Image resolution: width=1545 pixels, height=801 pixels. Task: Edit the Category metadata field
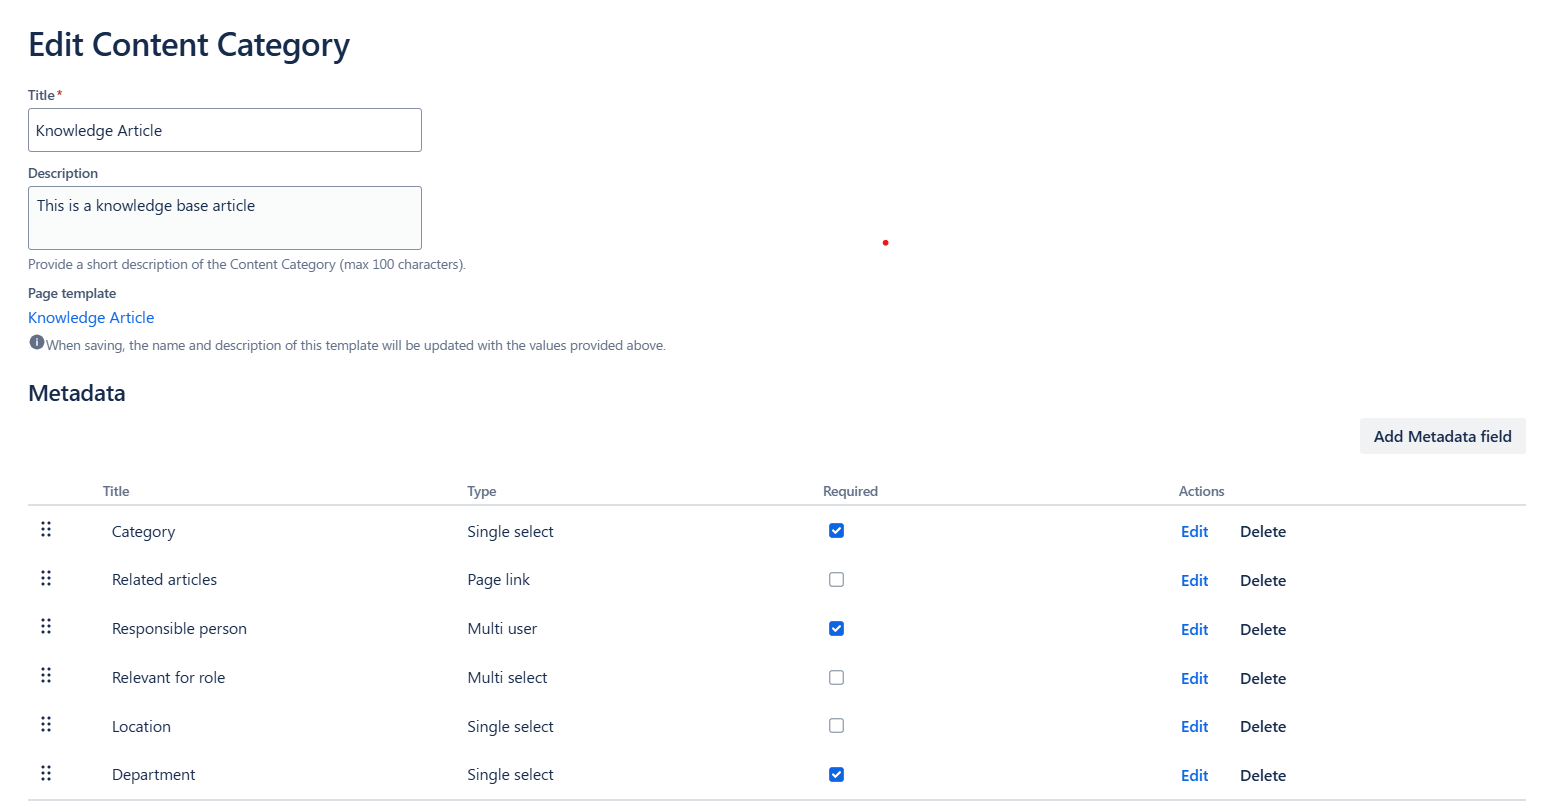pos(1194,532)
